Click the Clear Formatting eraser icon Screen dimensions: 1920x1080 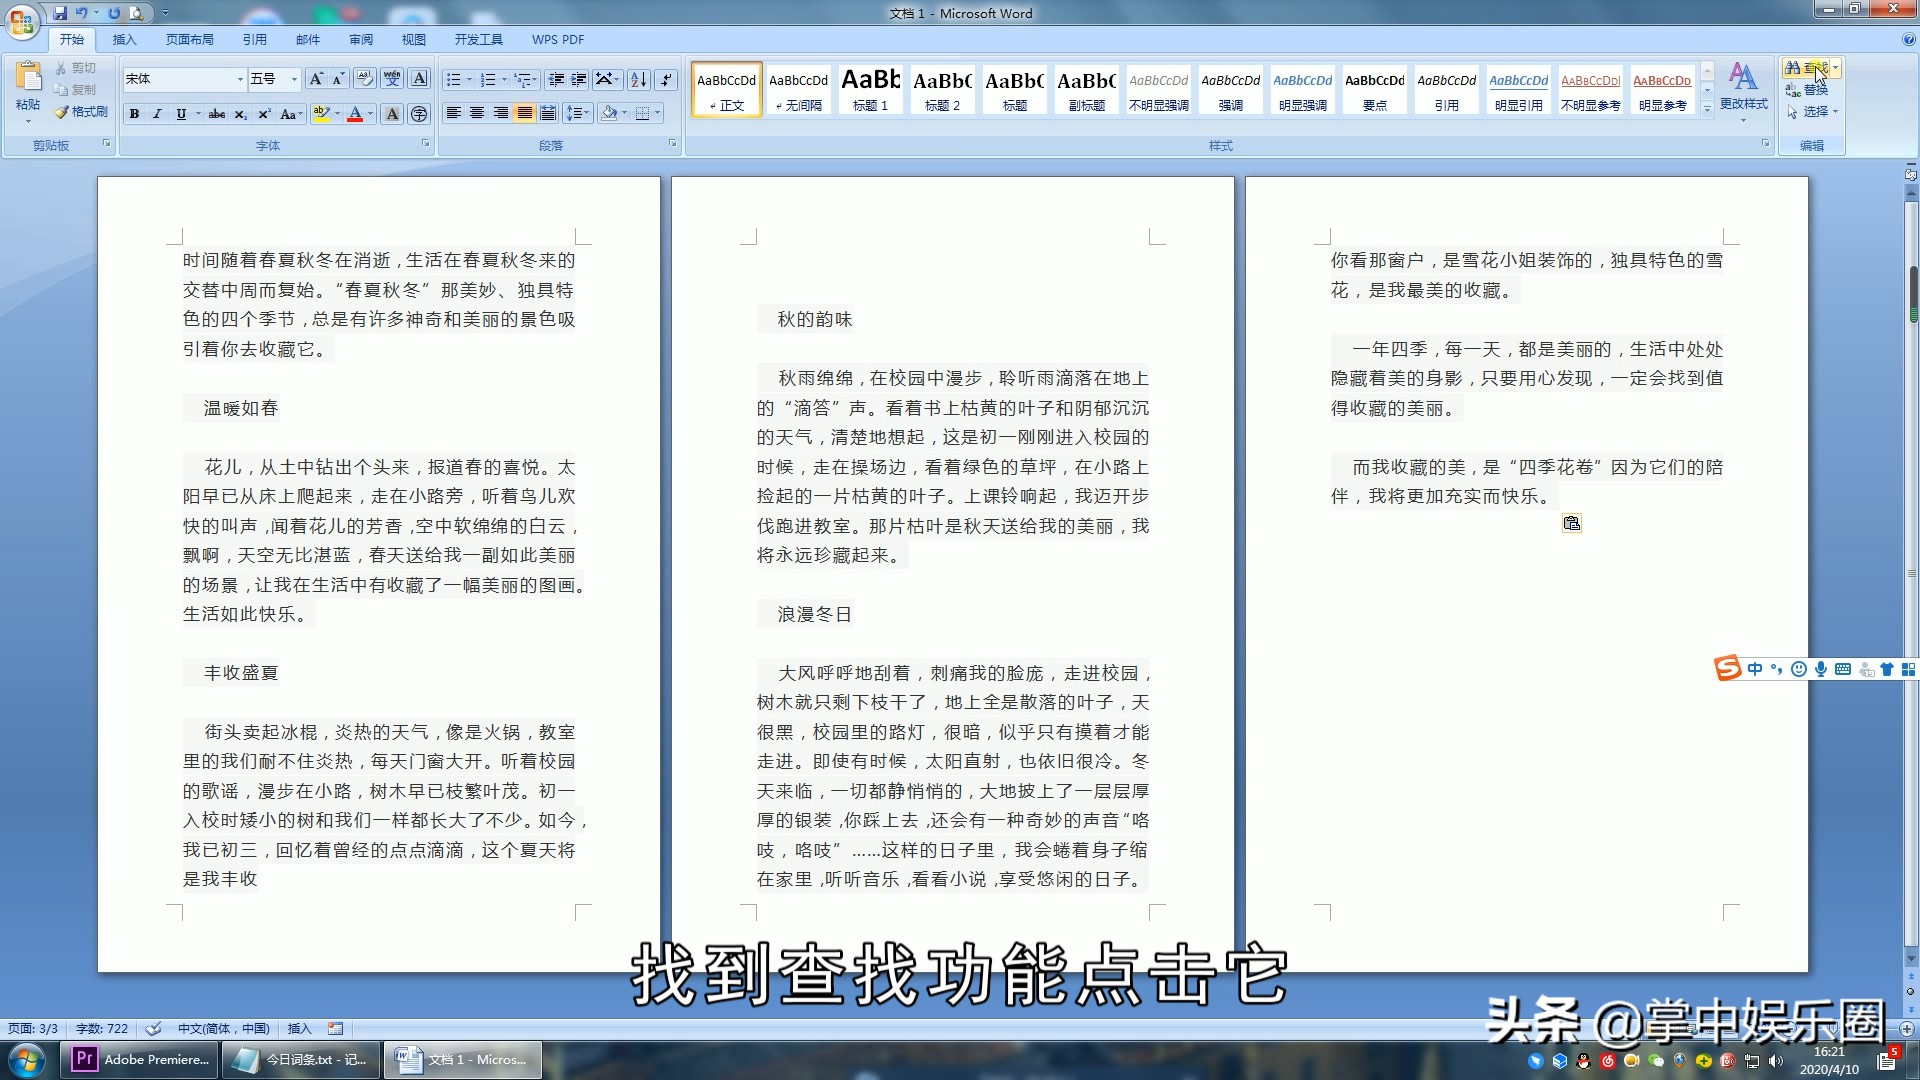click(x=365, y=79)
